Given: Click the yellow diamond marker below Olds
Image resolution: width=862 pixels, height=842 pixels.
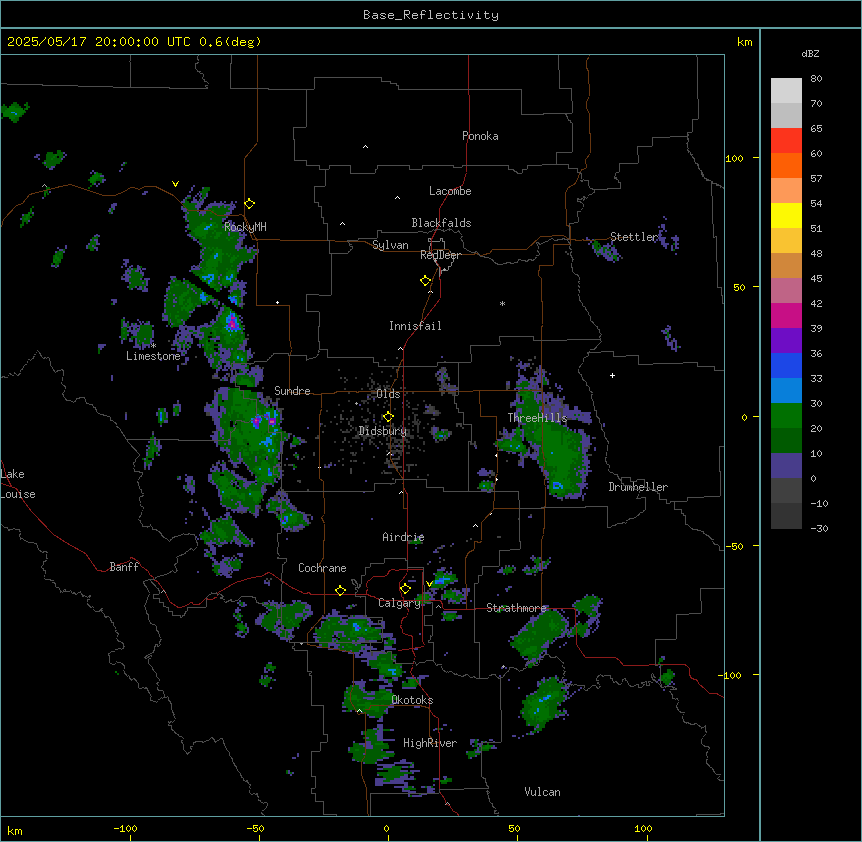Looking at the screenshot, I should tap(388, 417).
